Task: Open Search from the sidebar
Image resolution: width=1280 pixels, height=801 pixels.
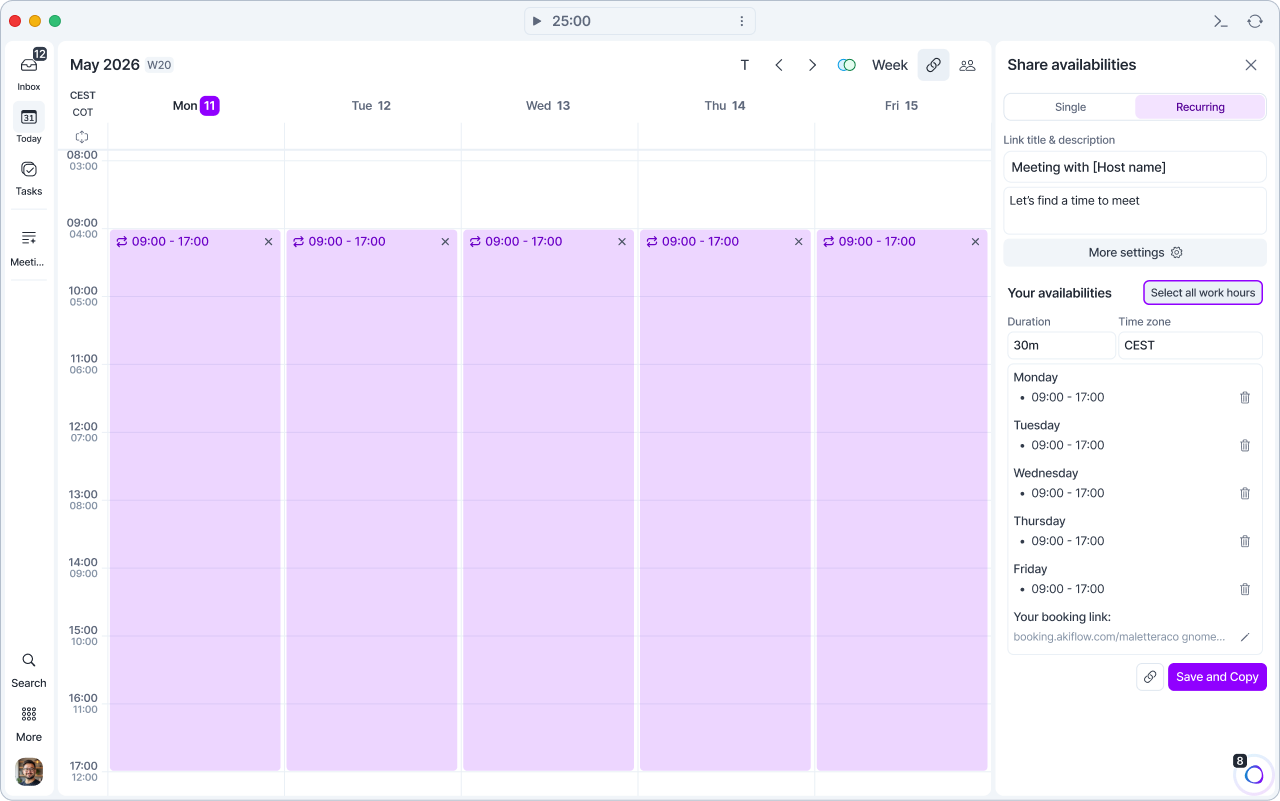Action: [29, 669]
